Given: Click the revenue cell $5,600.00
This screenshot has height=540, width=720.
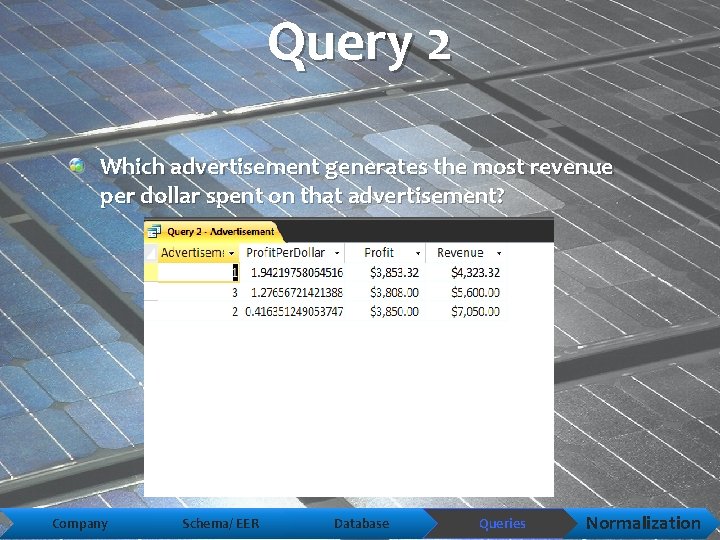Looking at the screenshot, I should [x=475, y=292].
